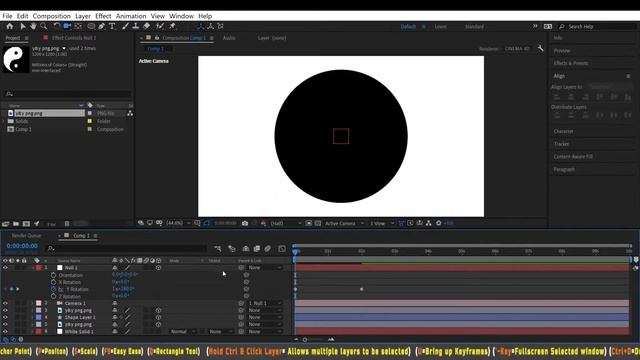The width and height of the screenshot is (640, 360).
Task: Expand the Effects & Presets panel
Action: pos(571,63)
